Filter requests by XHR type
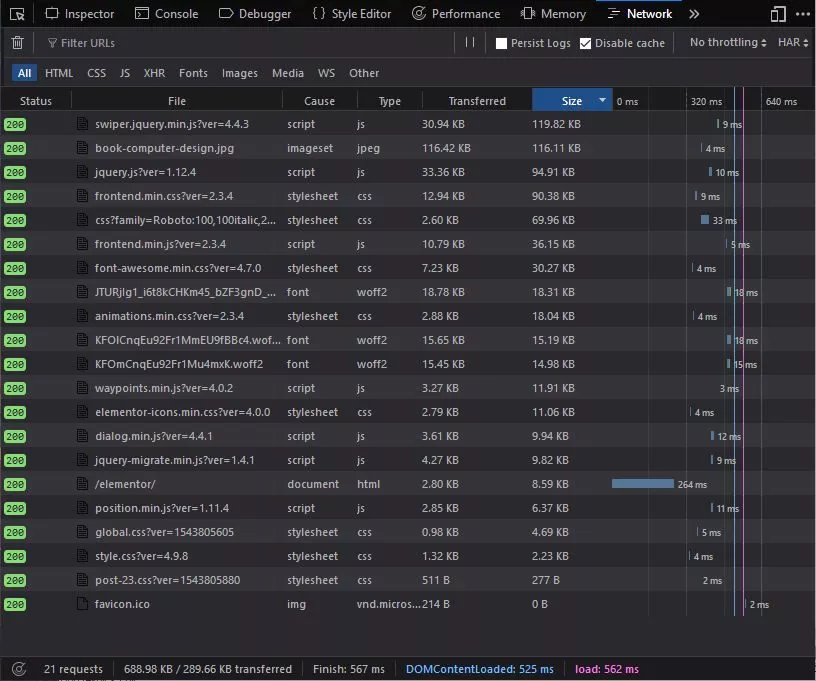 click(154, 73)
